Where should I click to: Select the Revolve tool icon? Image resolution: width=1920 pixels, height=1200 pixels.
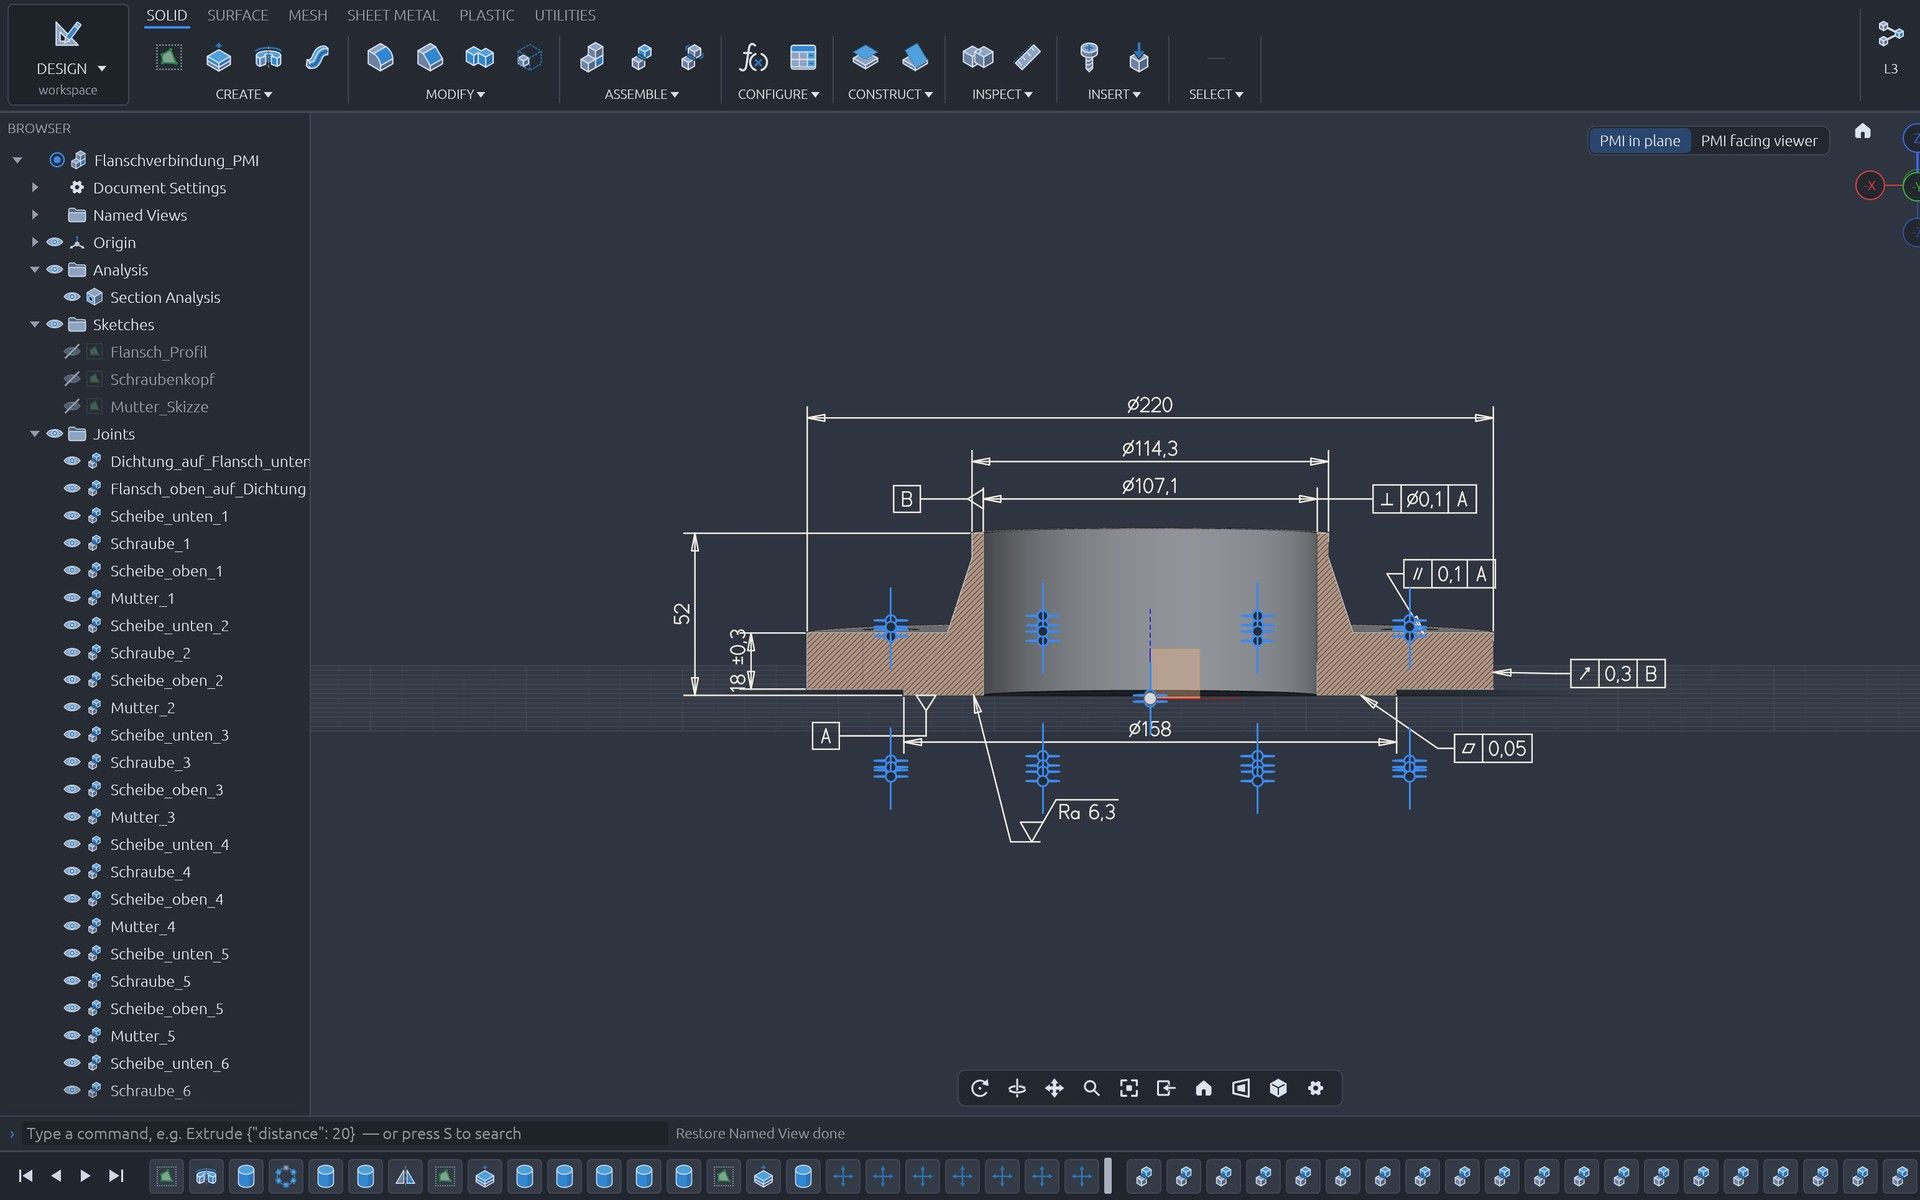coord(268,58)
